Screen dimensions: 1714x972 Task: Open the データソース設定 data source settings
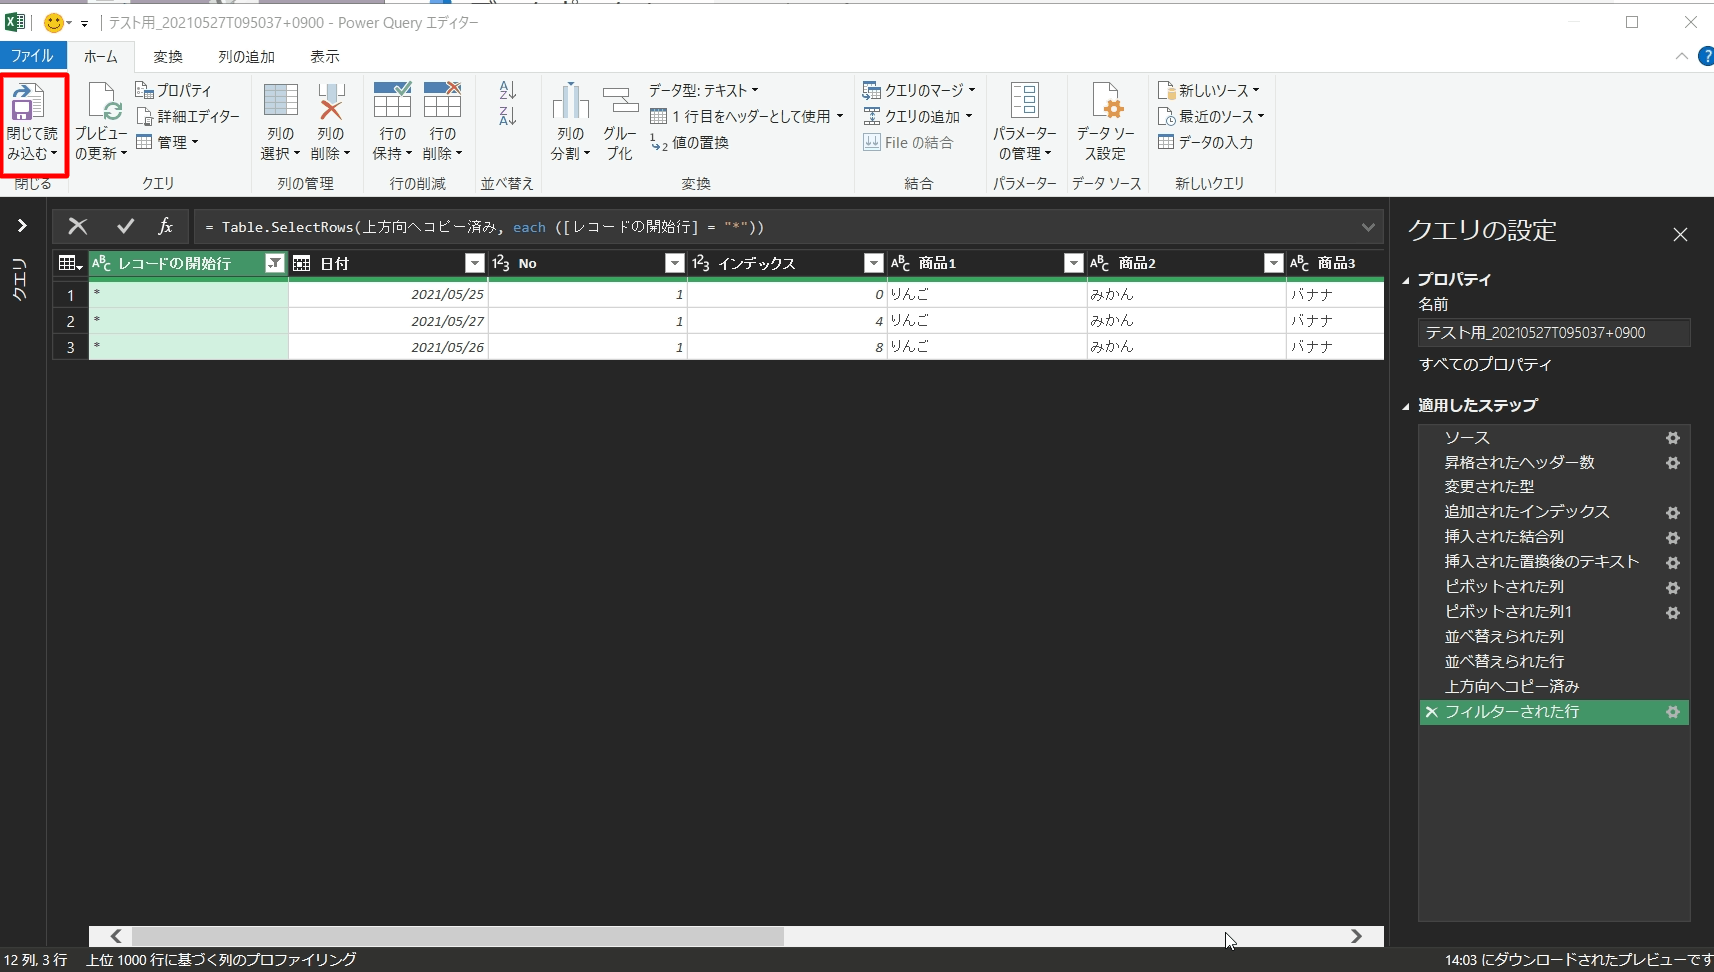(x=1105, y=103)
